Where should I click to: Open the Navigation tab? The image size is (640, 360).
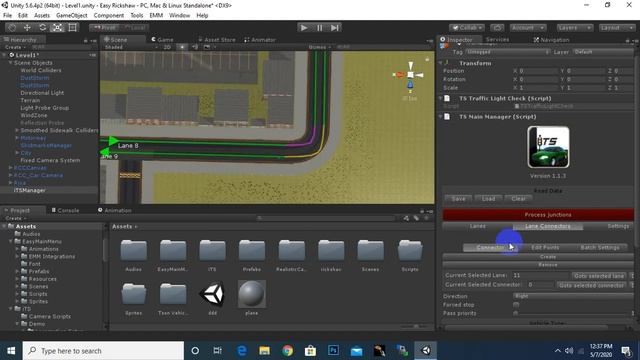point(551,40)
